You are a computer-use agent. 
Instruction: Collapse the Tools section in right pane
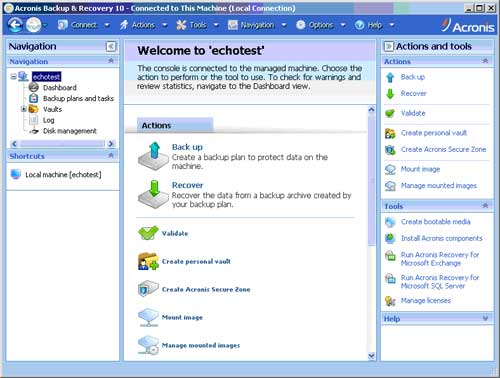coord(485,206)
